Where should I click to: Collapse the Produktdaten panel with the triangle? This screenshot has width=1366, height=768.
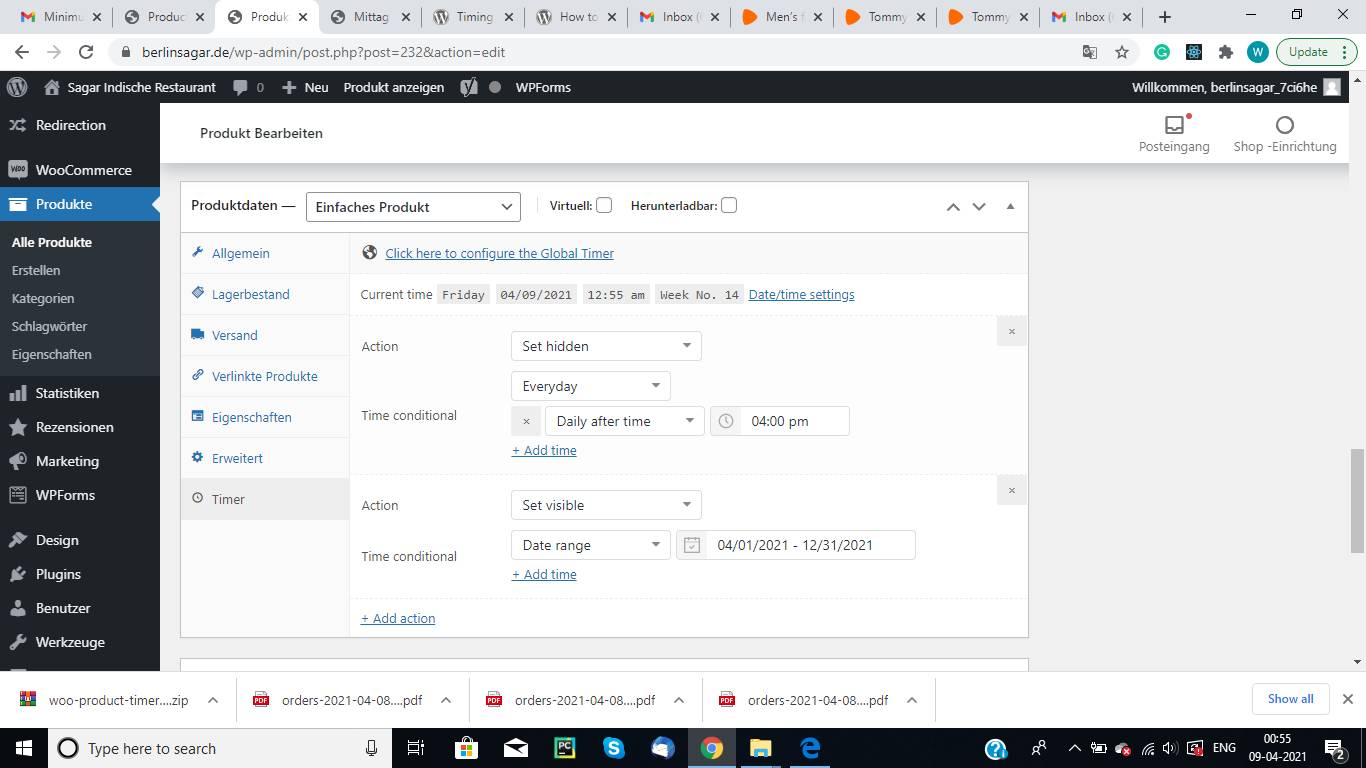1010,206
